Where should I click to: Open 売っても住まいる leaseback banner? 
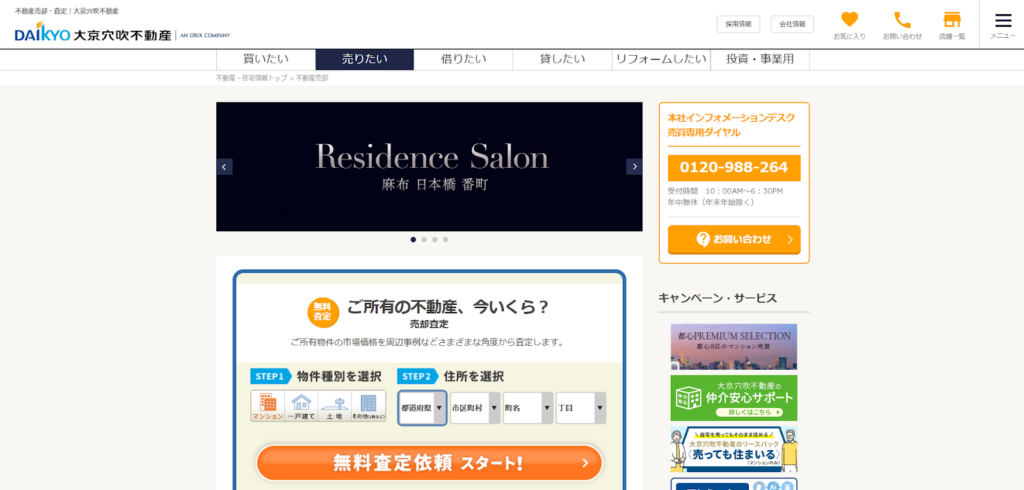click(734, 449)
